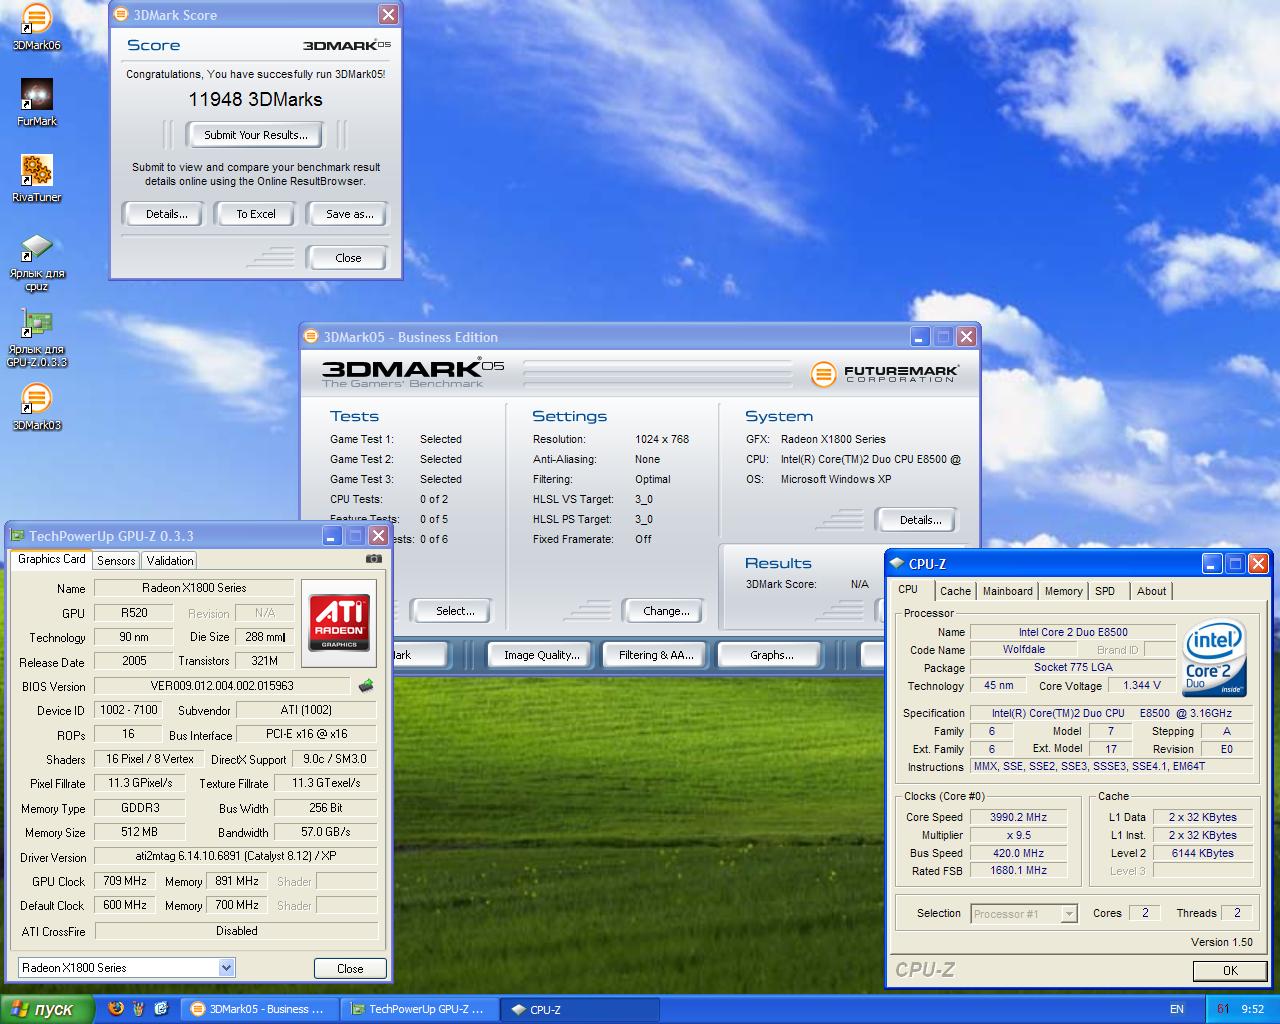Open the 3DMark06 desktop shortcut
Screen dimensions: 1280x1024
pyautogui.click(x=36, y=27)
